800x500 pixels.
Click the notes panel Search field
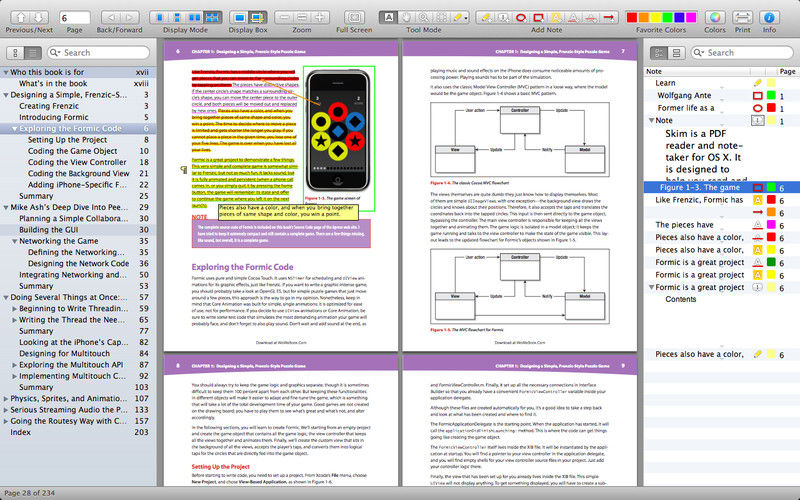pos(742,53)
